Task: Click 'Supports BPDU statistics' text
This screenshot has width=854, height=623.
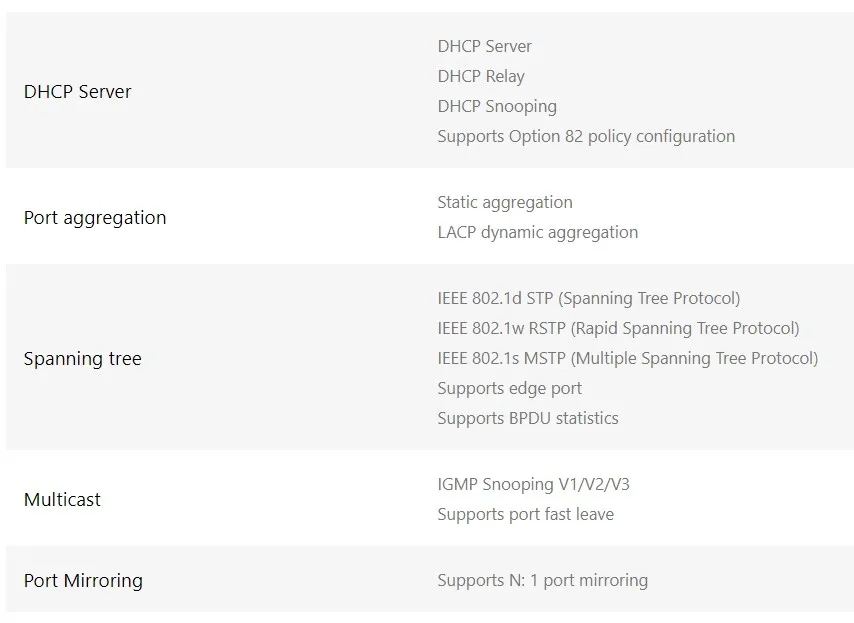Action: click(x=527, y=418)
